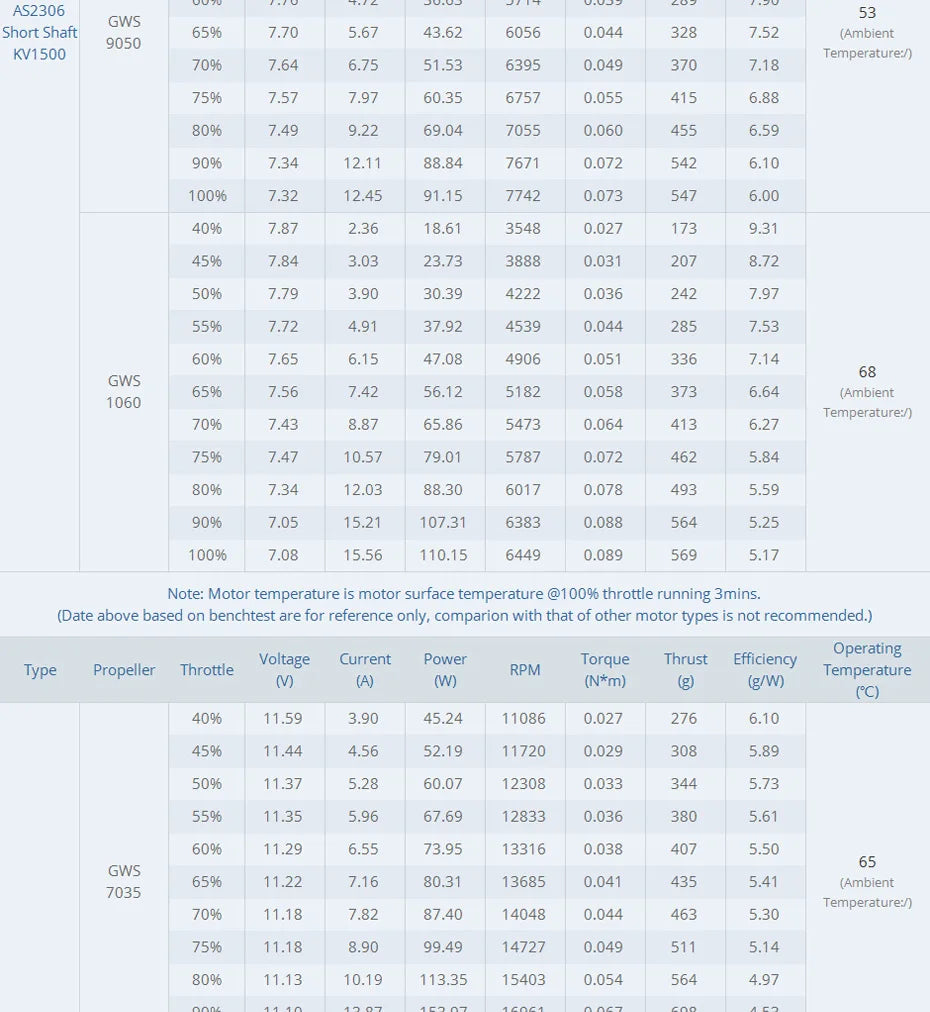Click the 110.15 power value cell
This screenshot has height=1012, width=930.
click(445, 555)
